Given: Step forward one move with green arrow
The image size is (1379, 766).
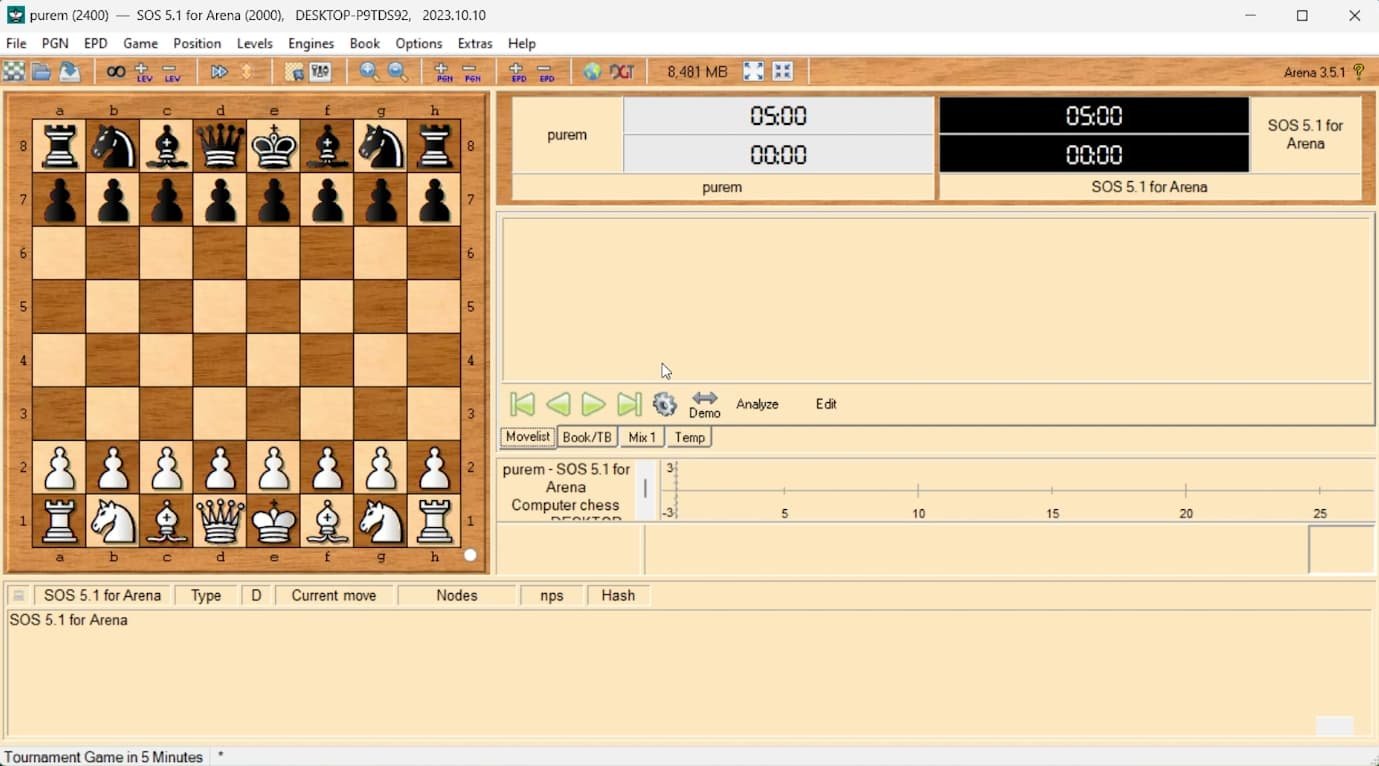Looking at the screenshot, I should click(593, 404).
